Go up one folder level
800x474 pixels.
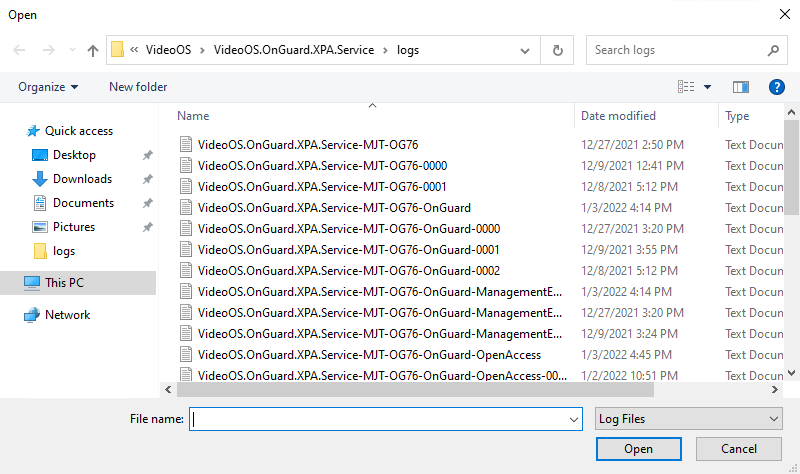92,50
